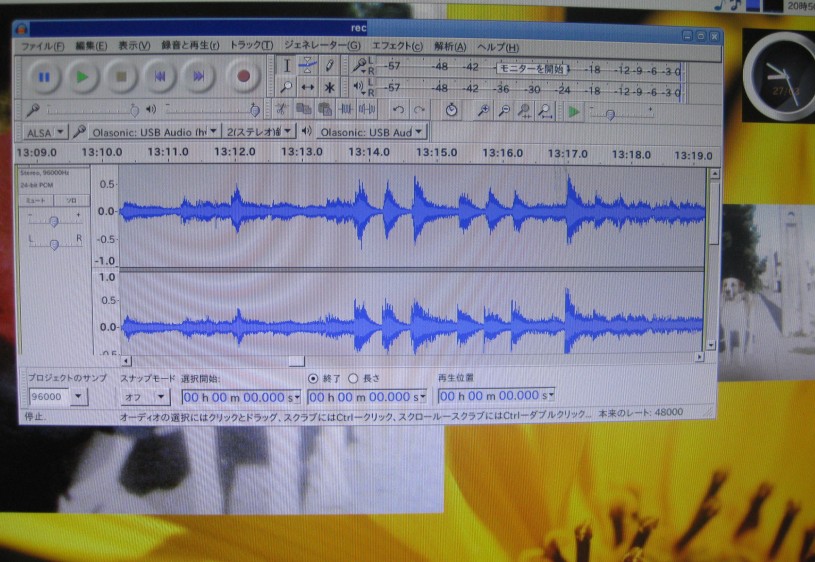Select the Time Shift arrows tool

coord(308,87)
